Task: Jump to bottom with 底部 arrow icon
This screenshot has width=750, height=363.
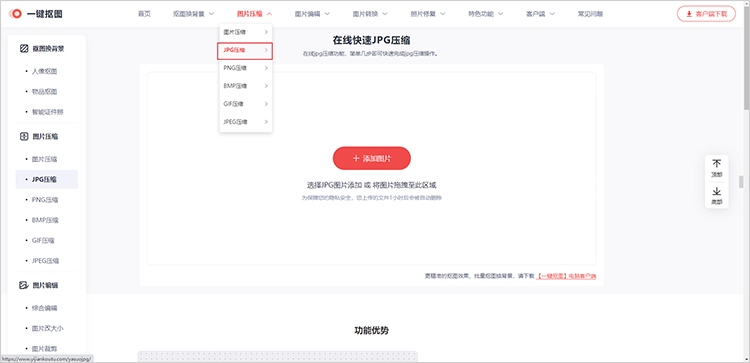Action: click(717, 192)
